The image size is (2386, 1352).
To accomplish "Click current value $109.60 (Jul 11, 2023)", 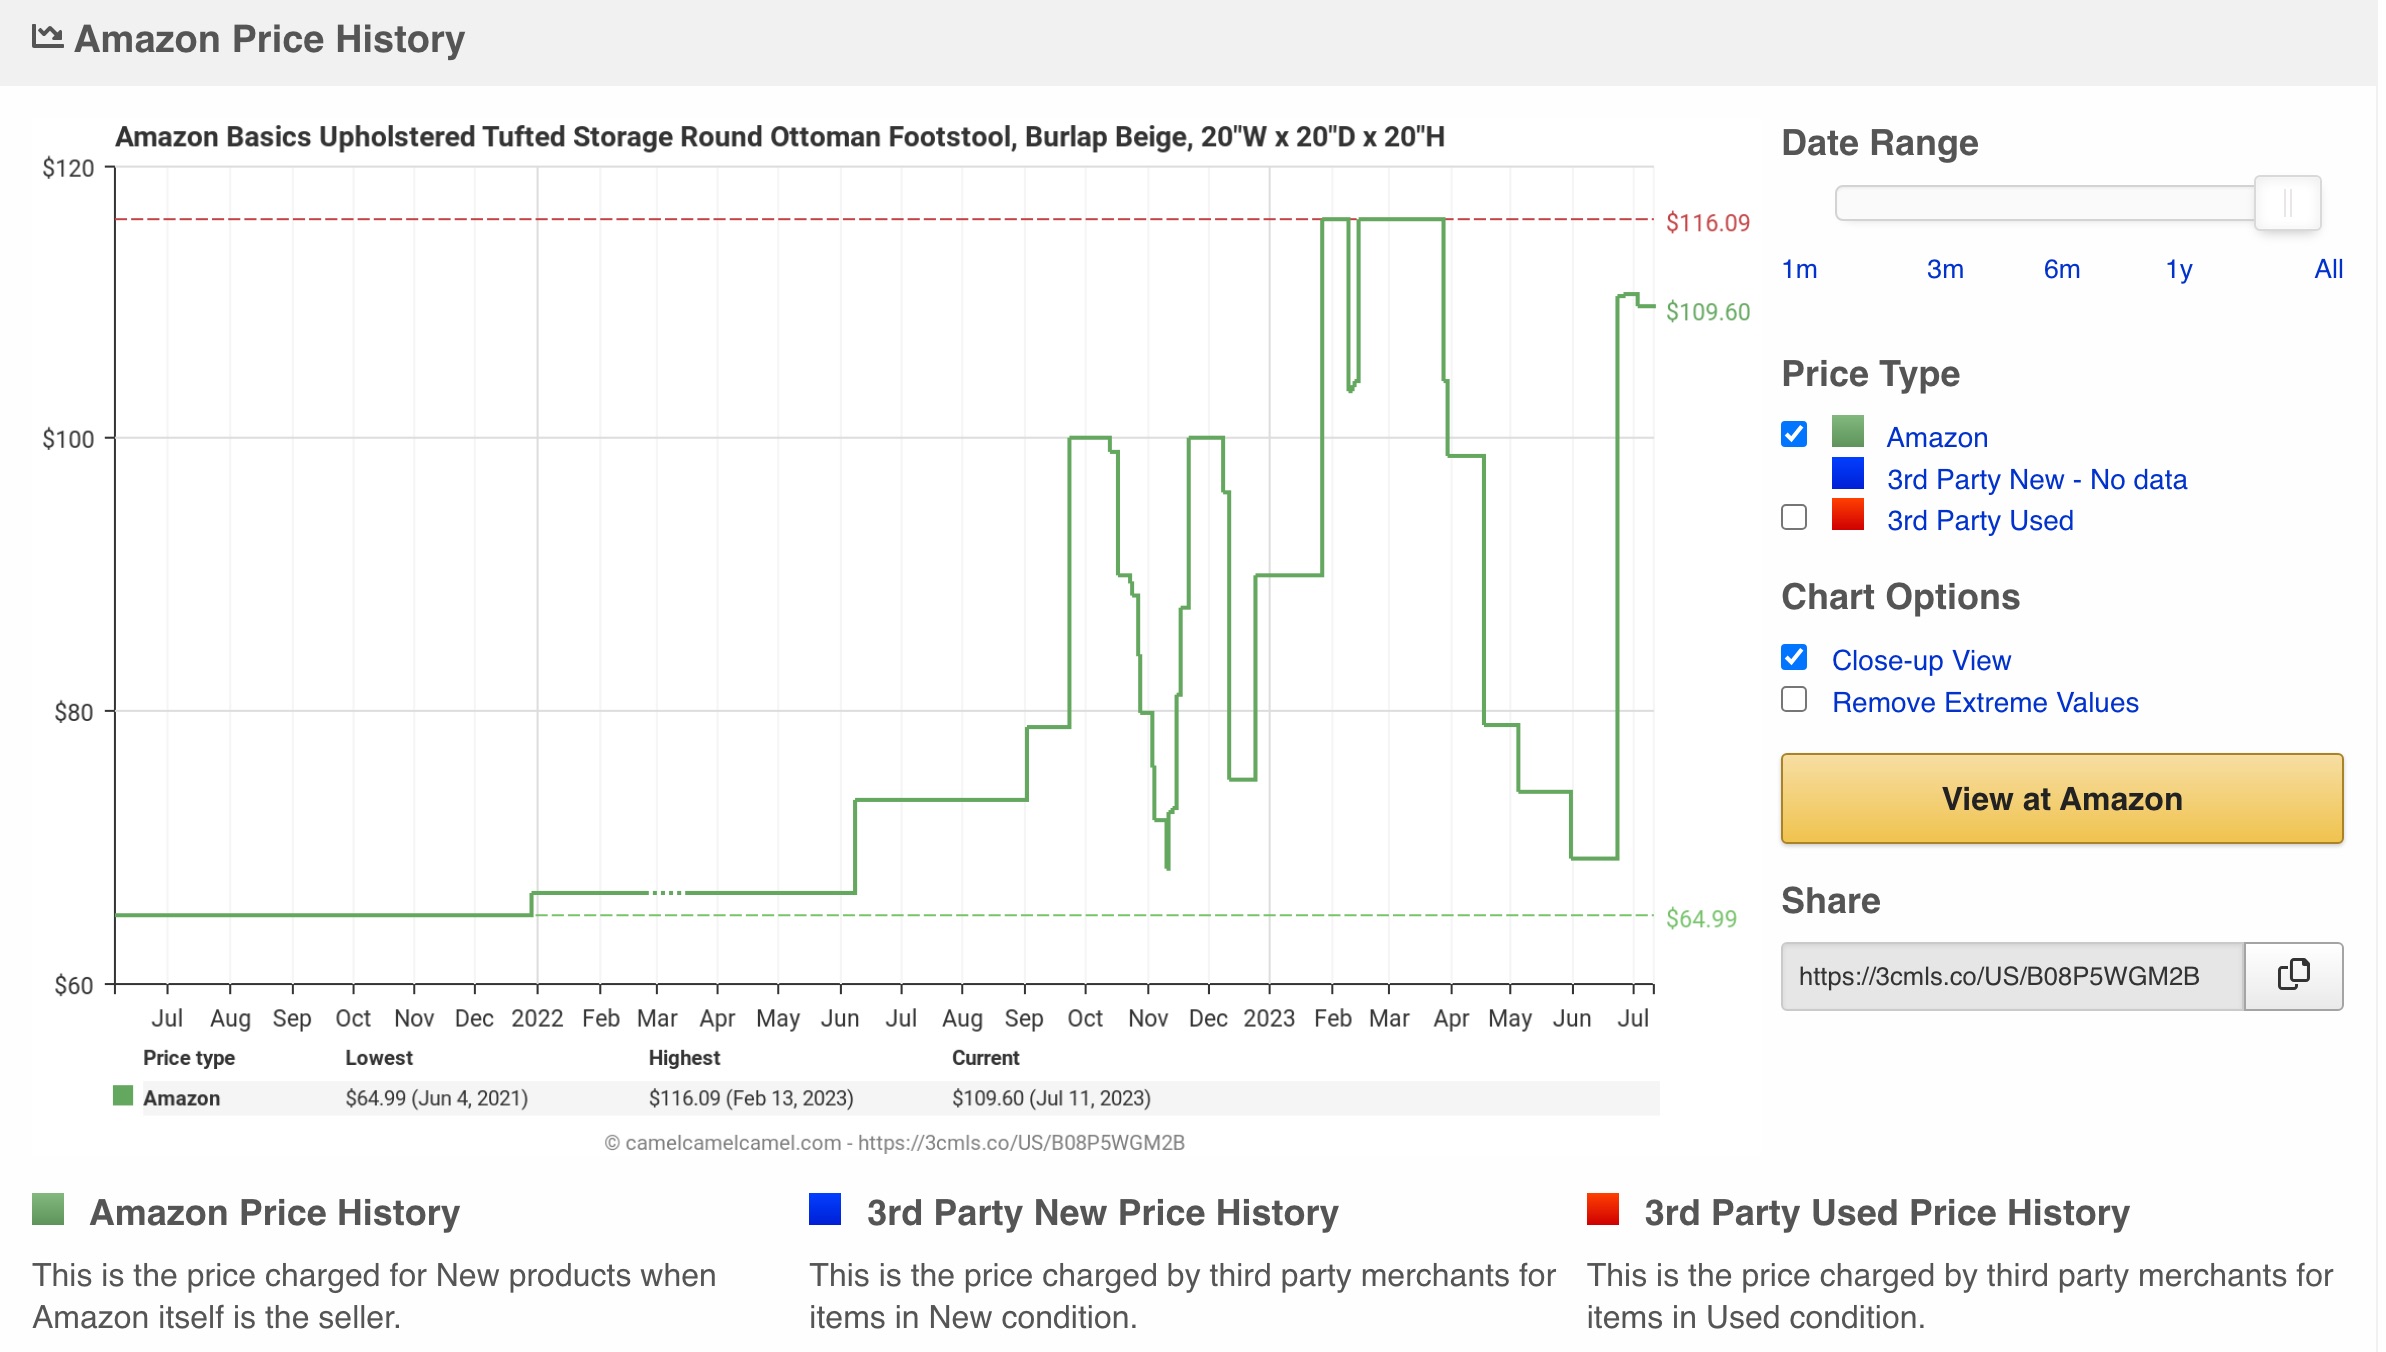I will 1050,1097.
